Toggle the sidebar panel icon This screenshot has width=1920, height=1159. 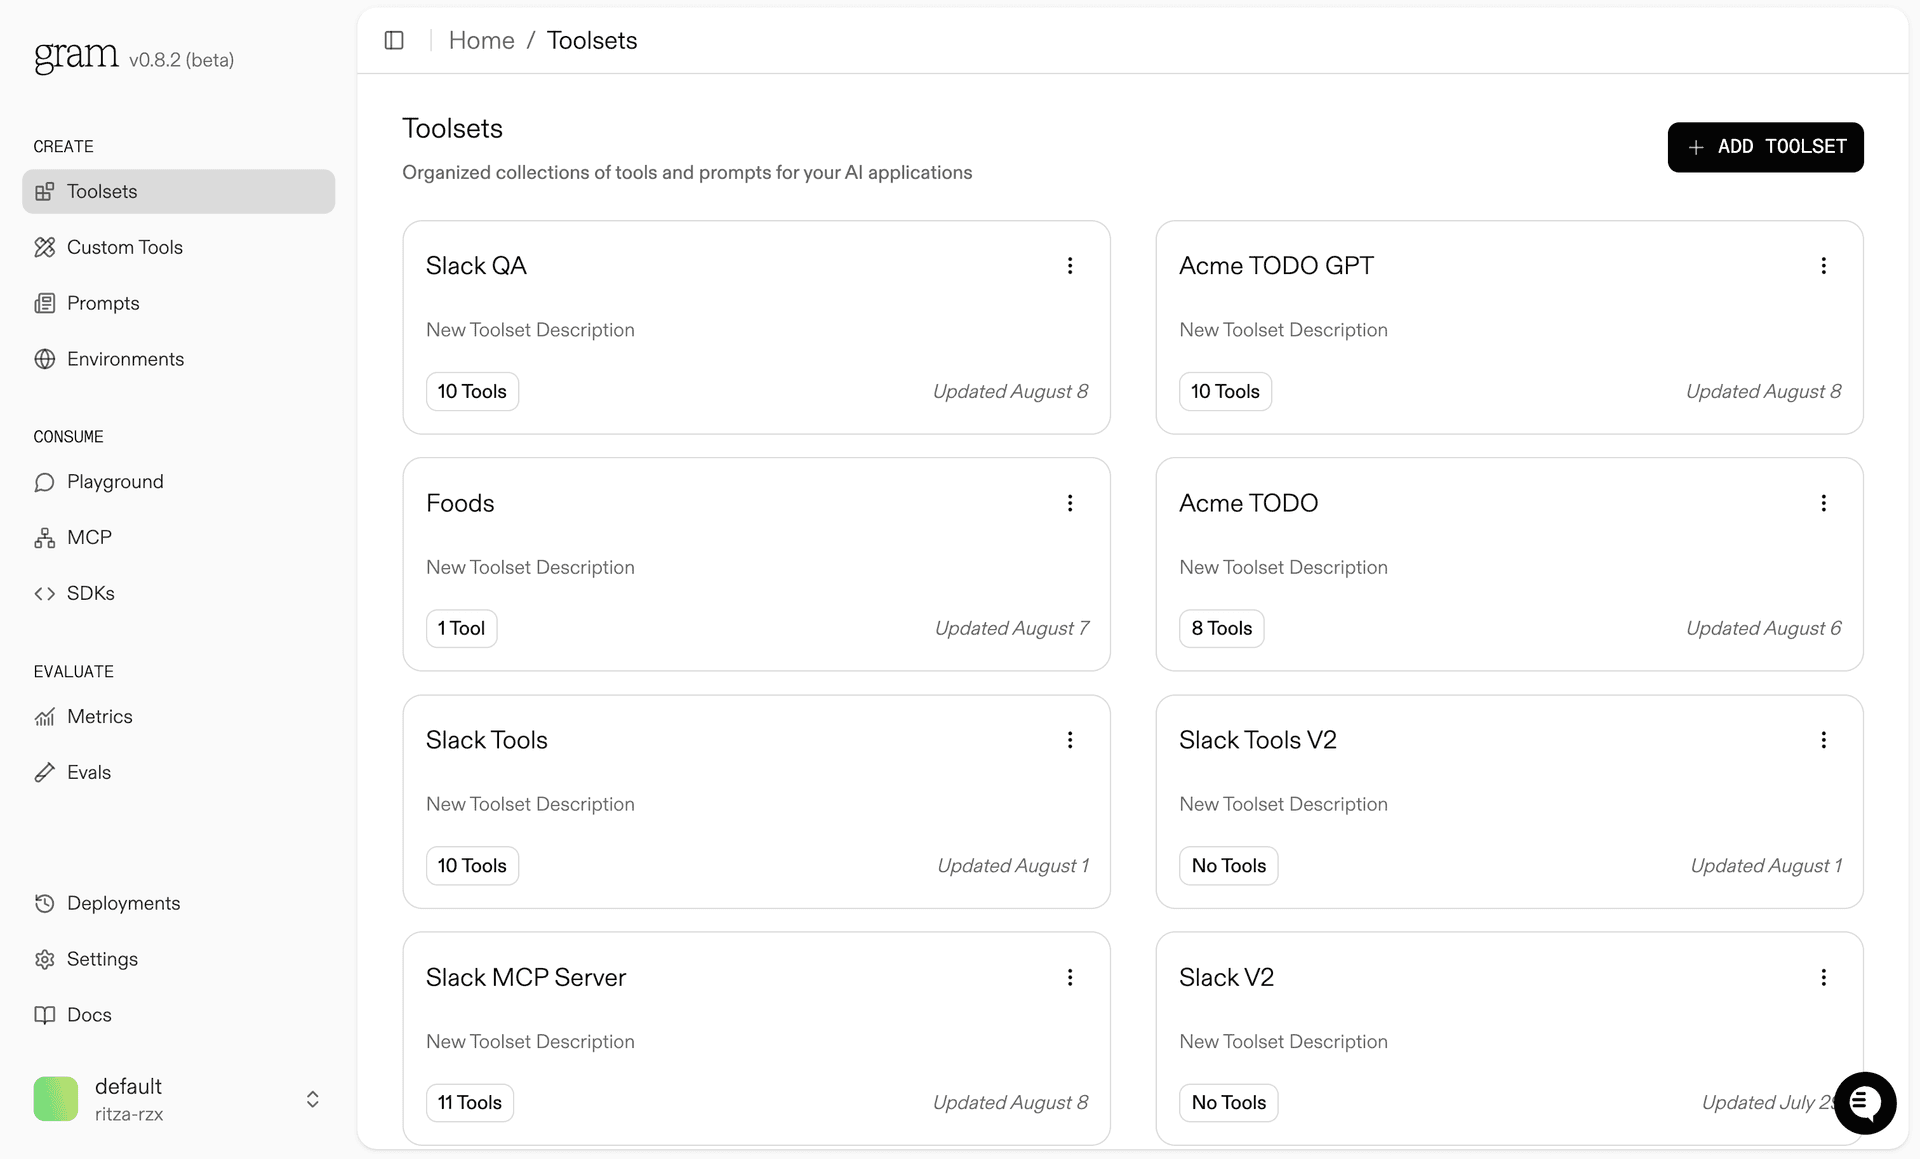(x=394, y=40)
